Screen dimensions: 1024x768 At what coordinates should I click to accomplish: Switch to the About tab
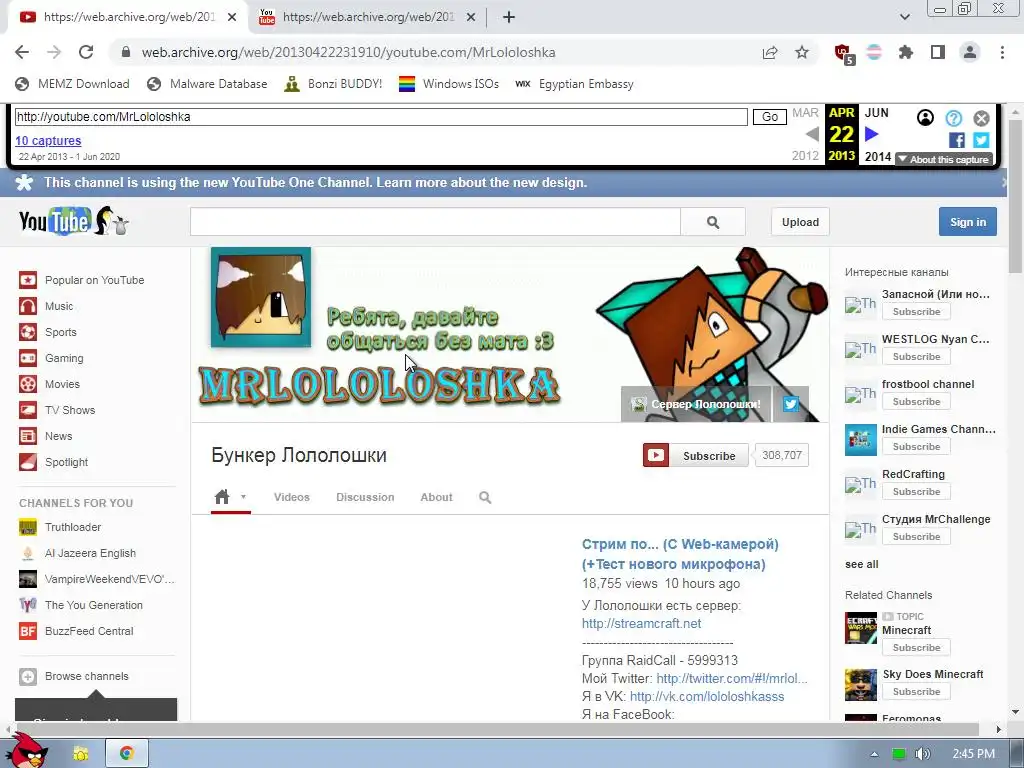[x=436, y=497]
